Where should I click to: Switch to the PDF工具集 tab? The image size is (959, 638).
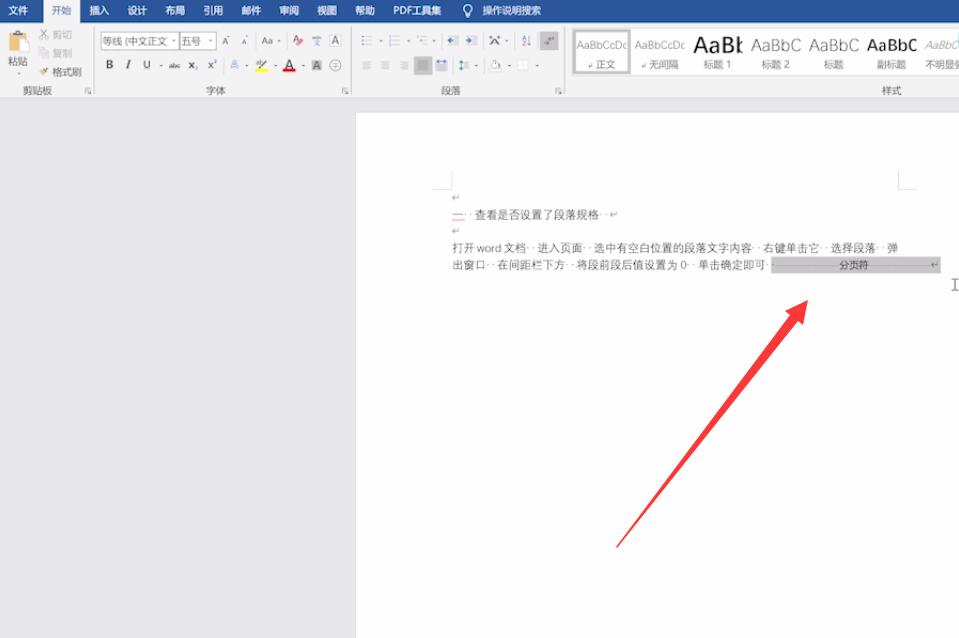point(417,10)
